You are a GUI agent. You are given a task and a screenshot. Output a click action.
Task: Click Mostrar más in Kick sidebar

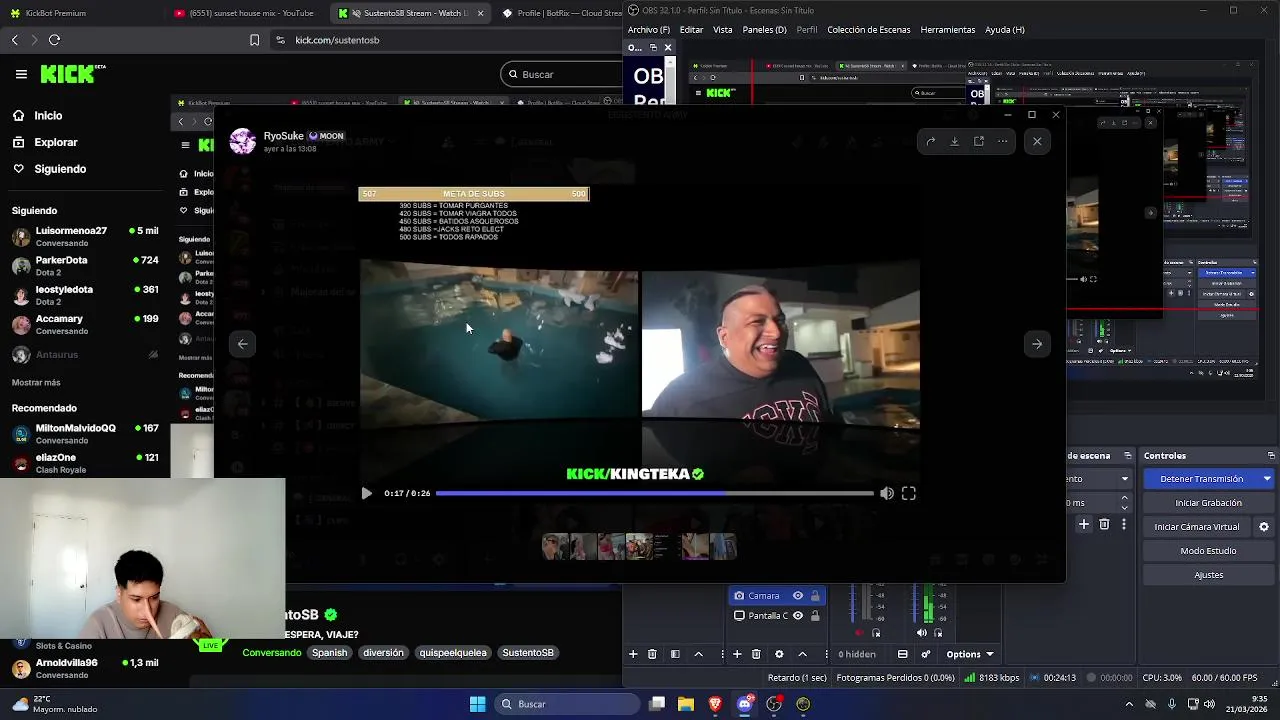pyautogui.click(x=36, y=382)
